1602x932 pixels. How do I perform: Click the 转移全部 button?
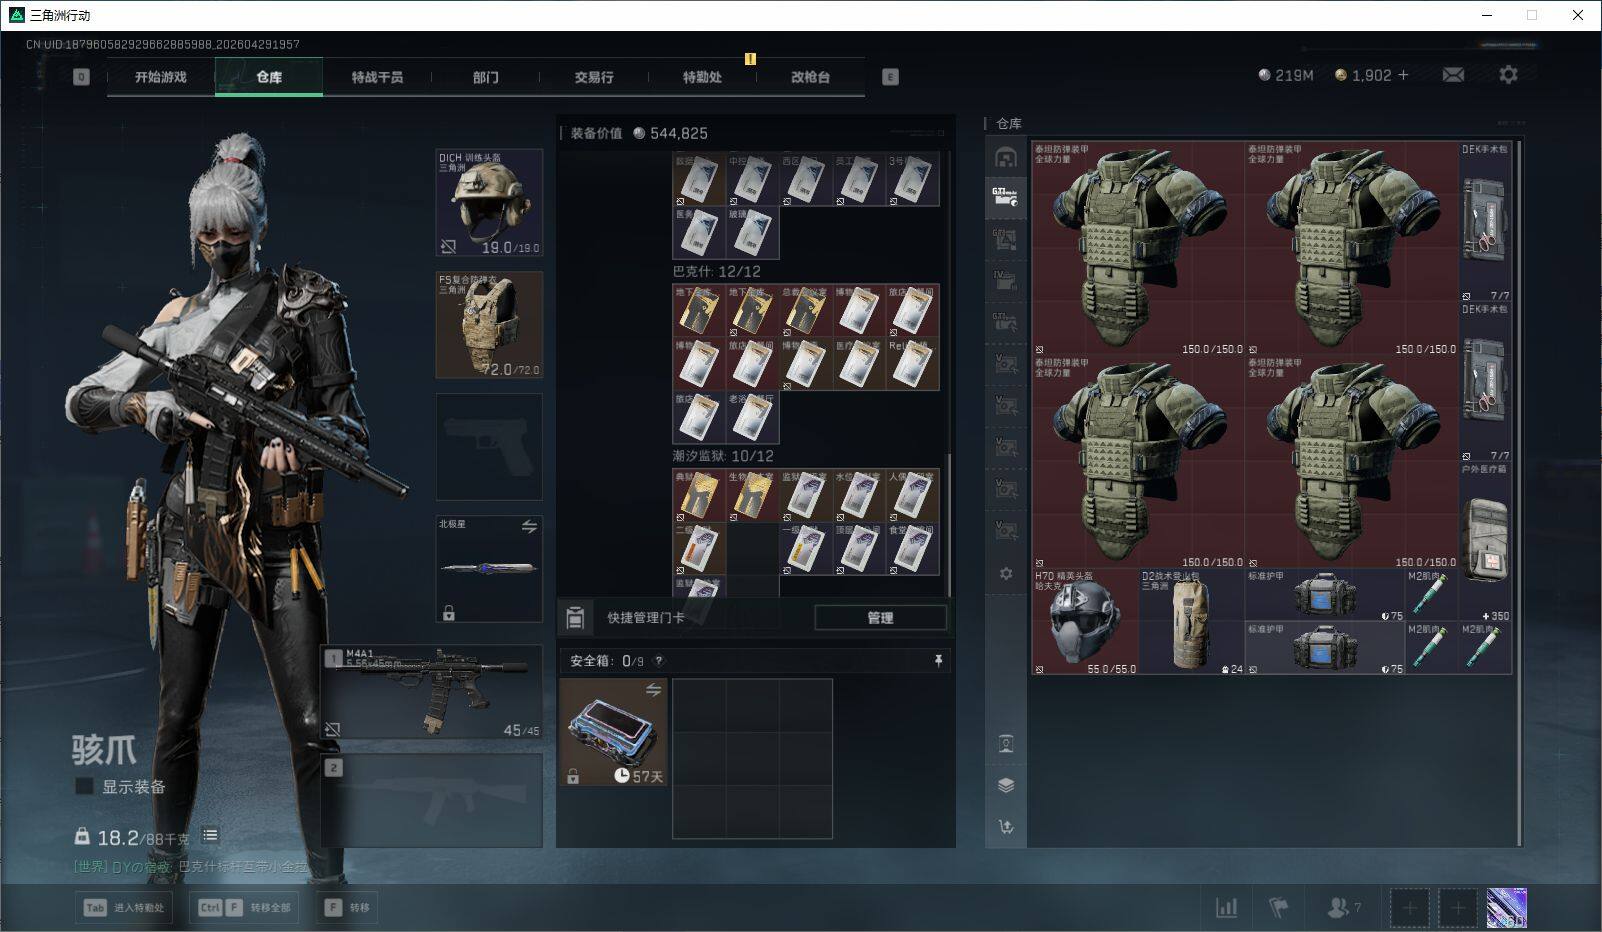[x=246, y=908]
